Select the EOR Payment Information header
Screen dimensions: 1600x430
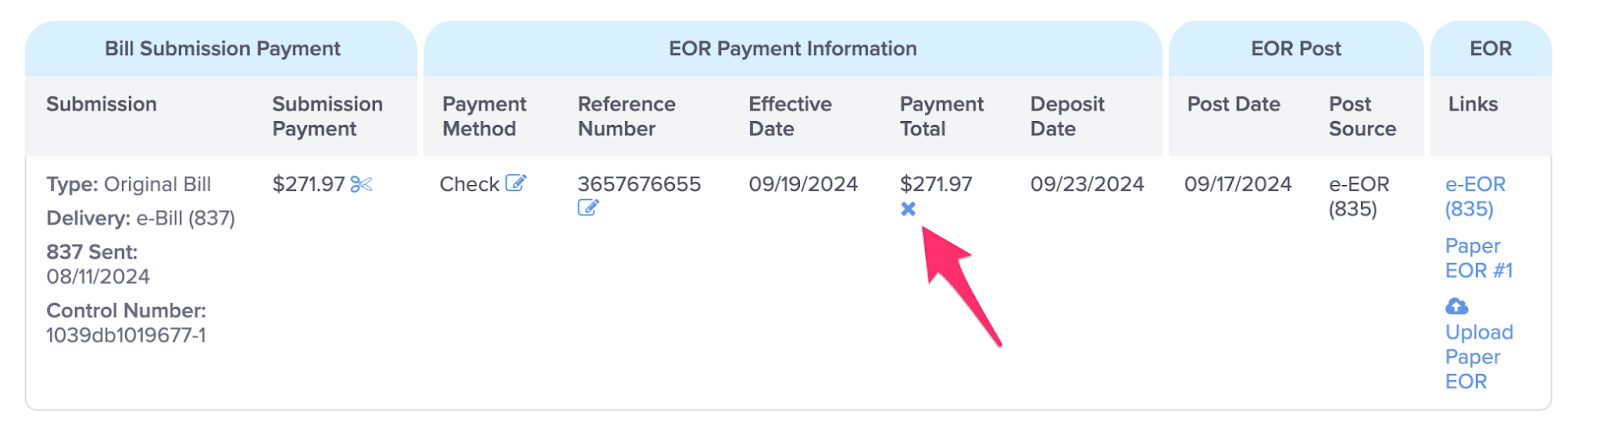[792, 48]
